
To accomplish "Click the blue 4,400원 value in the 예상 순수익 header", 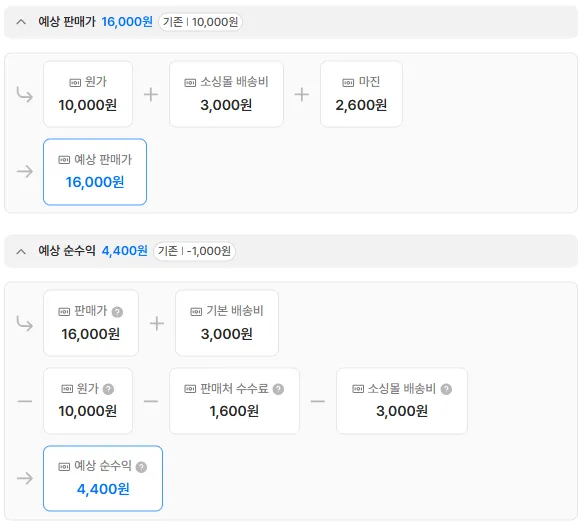I will click(124, 251).
